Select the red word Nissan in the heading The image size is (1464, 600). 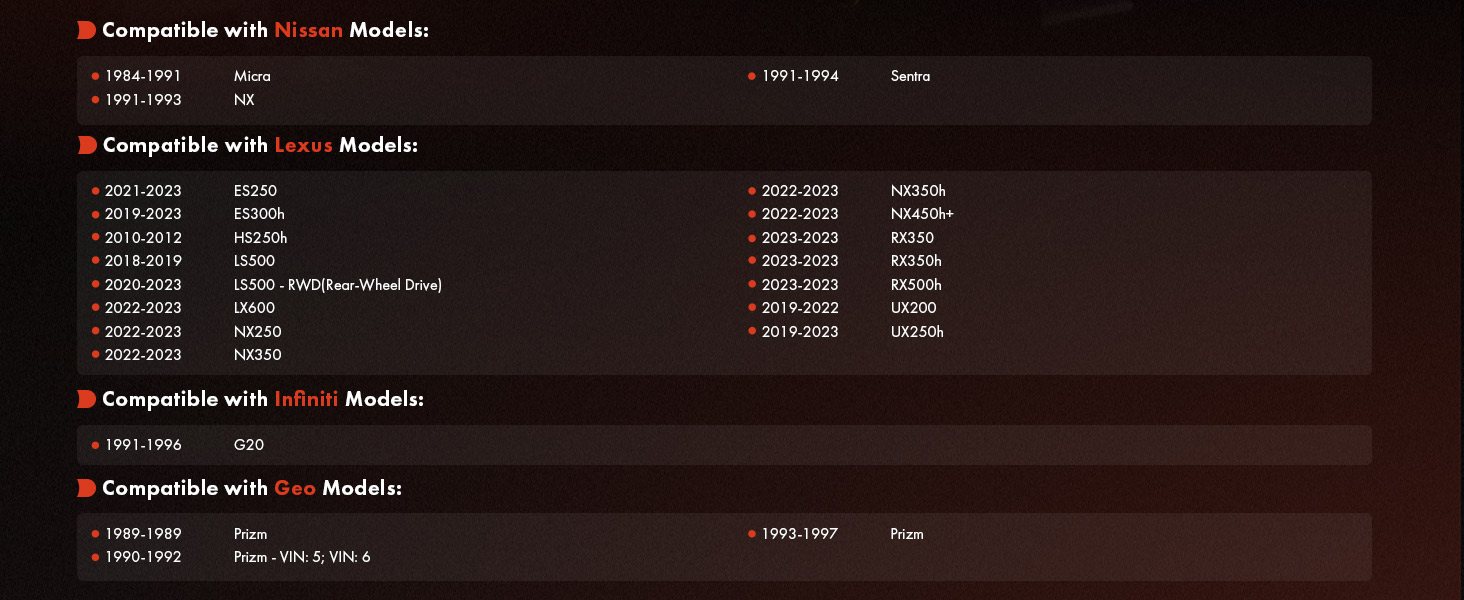click(308, 30)
